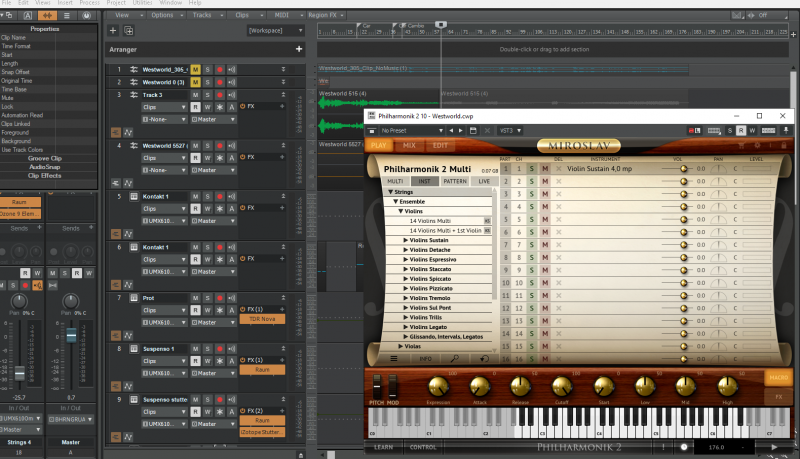
Task: Toggle the MACRO button in Philharmonik
Action: (x=779, y=377)
